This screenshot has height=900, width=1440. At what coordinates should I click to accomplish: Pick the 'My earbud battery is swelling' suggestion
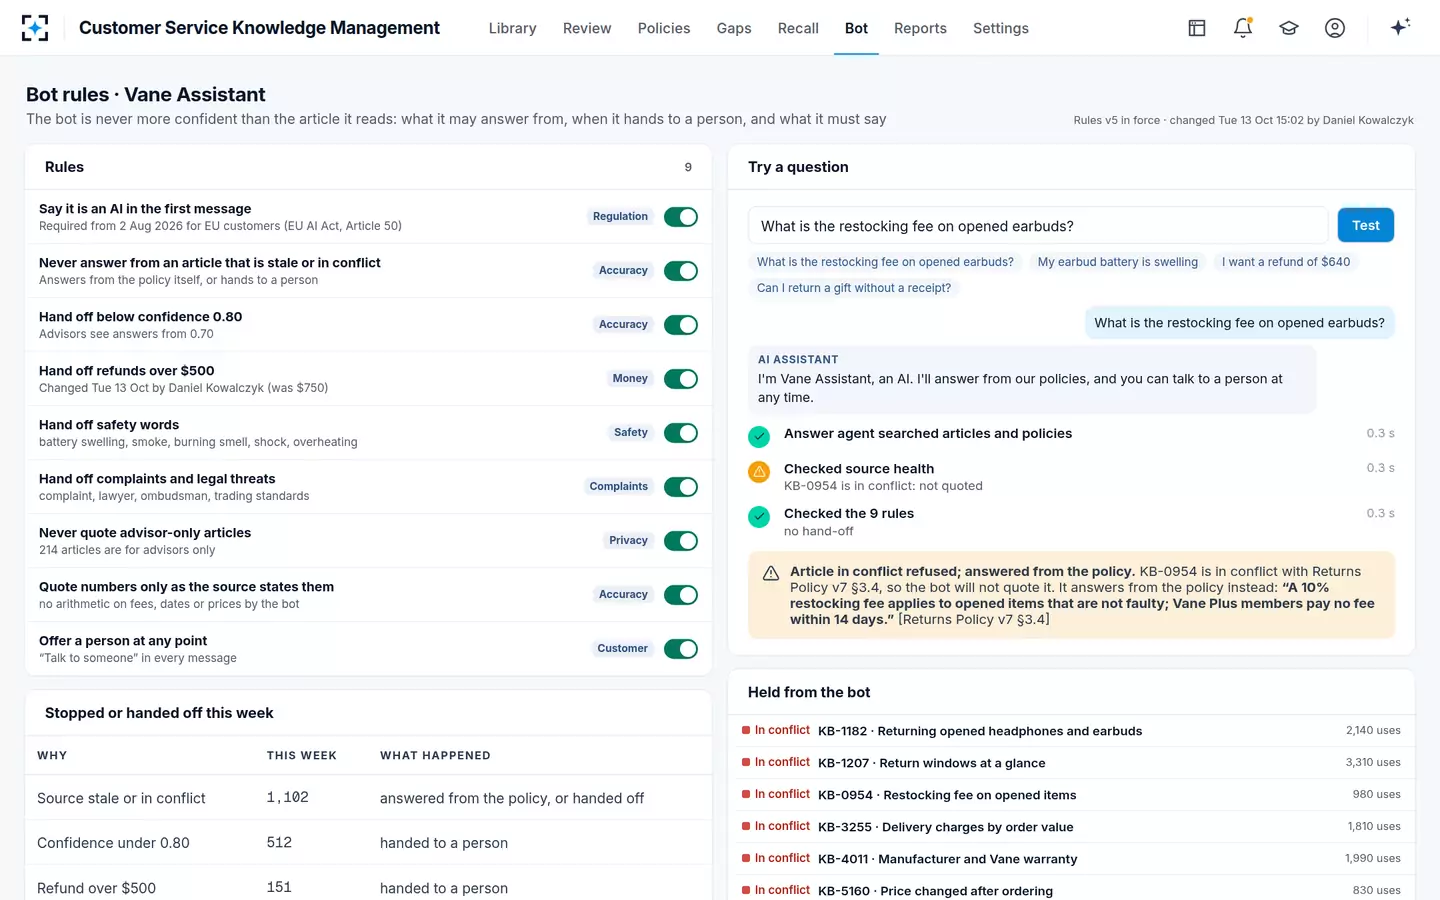[x=1118, y=262]
